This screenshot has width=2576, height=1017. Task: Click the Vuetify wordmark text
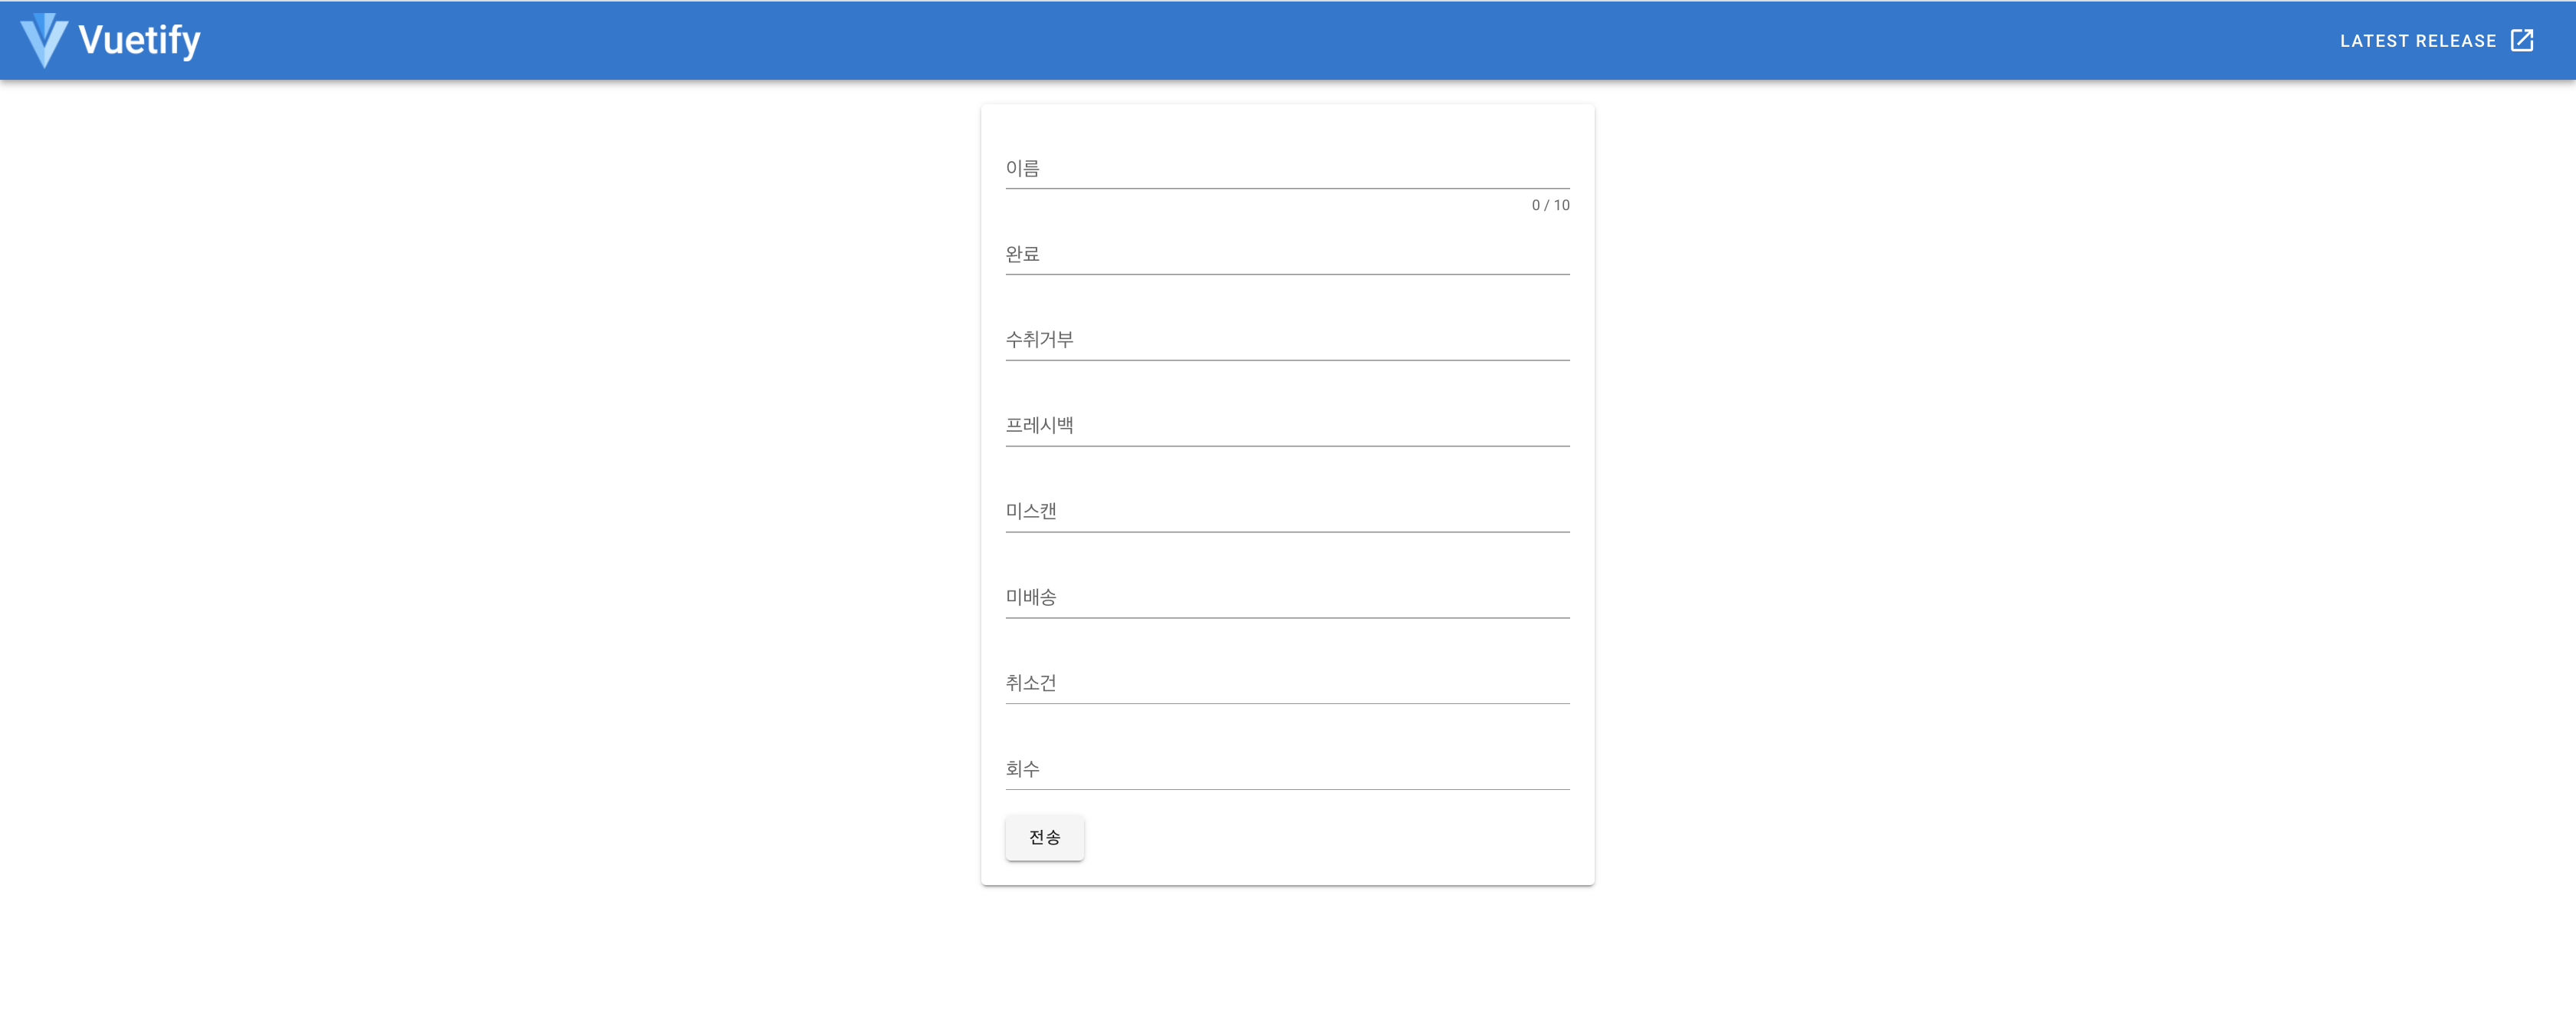[139, 40]
